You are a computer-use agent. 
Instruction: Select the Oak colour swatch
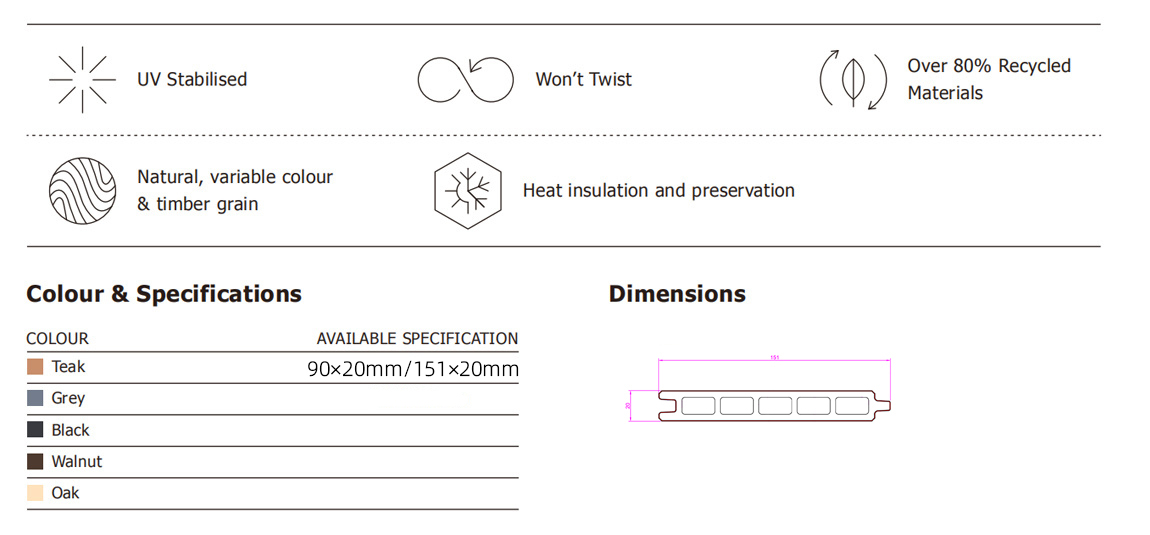click(x=35, y=493)
